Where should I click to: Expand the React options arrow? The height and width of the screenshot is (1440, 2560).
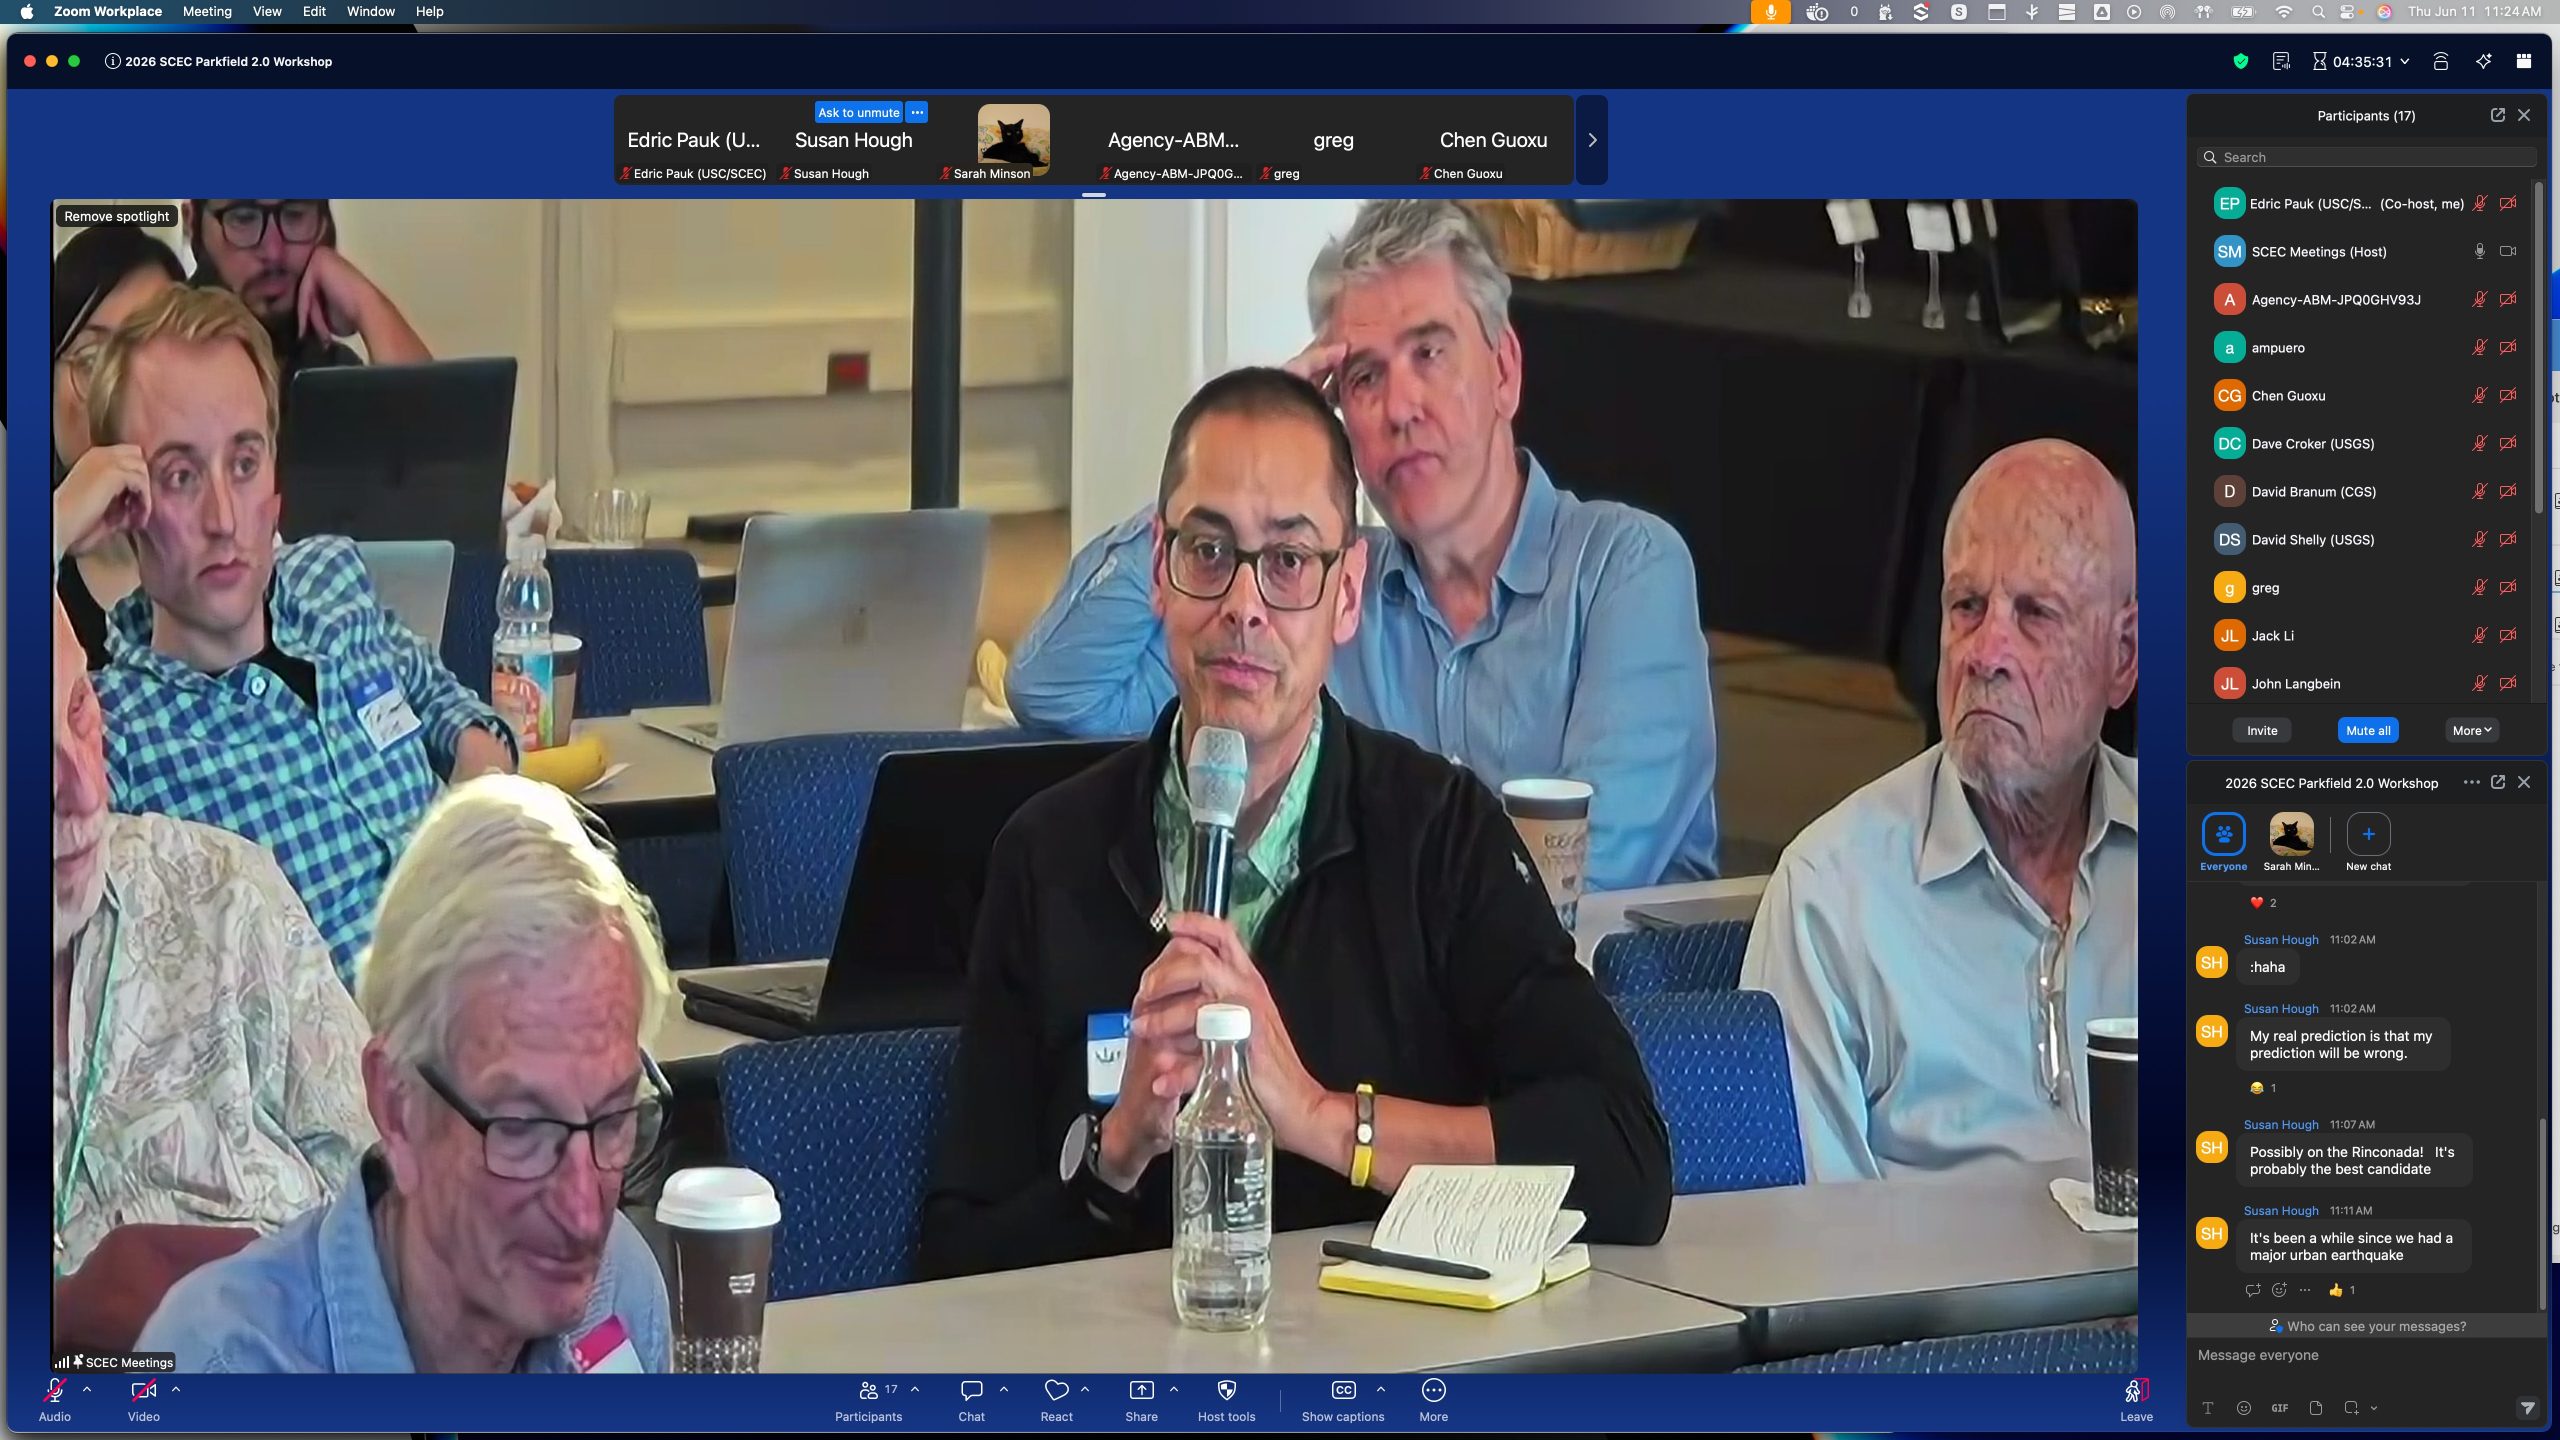[x=1085, y=1389]
